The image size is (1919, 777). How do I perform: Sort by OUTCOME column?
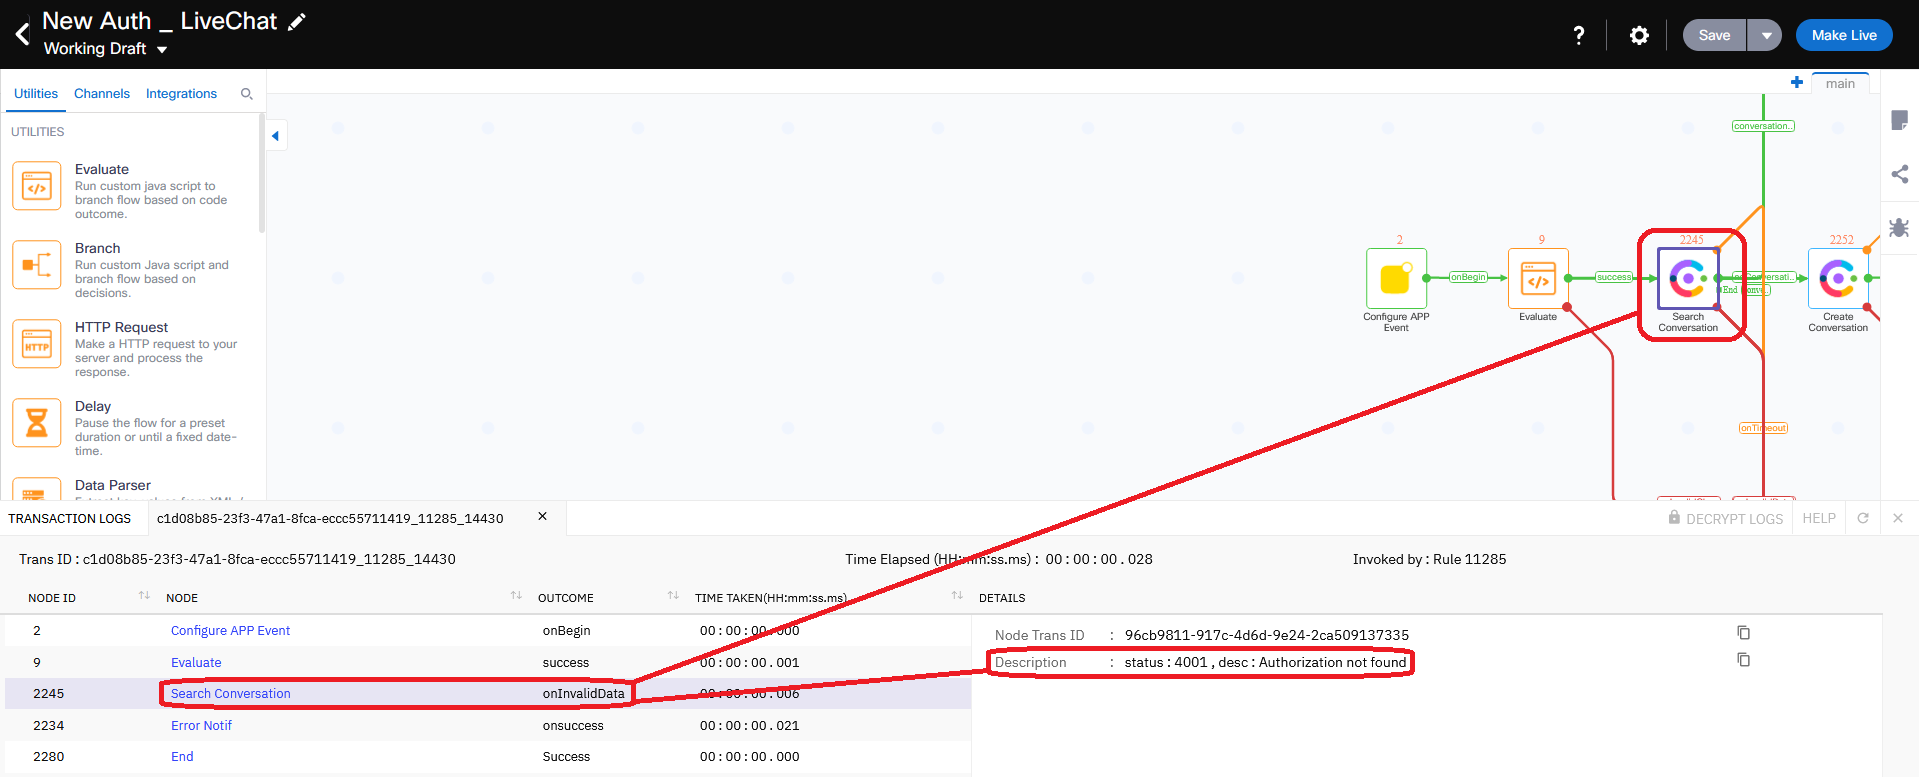[x=673, y=596]
